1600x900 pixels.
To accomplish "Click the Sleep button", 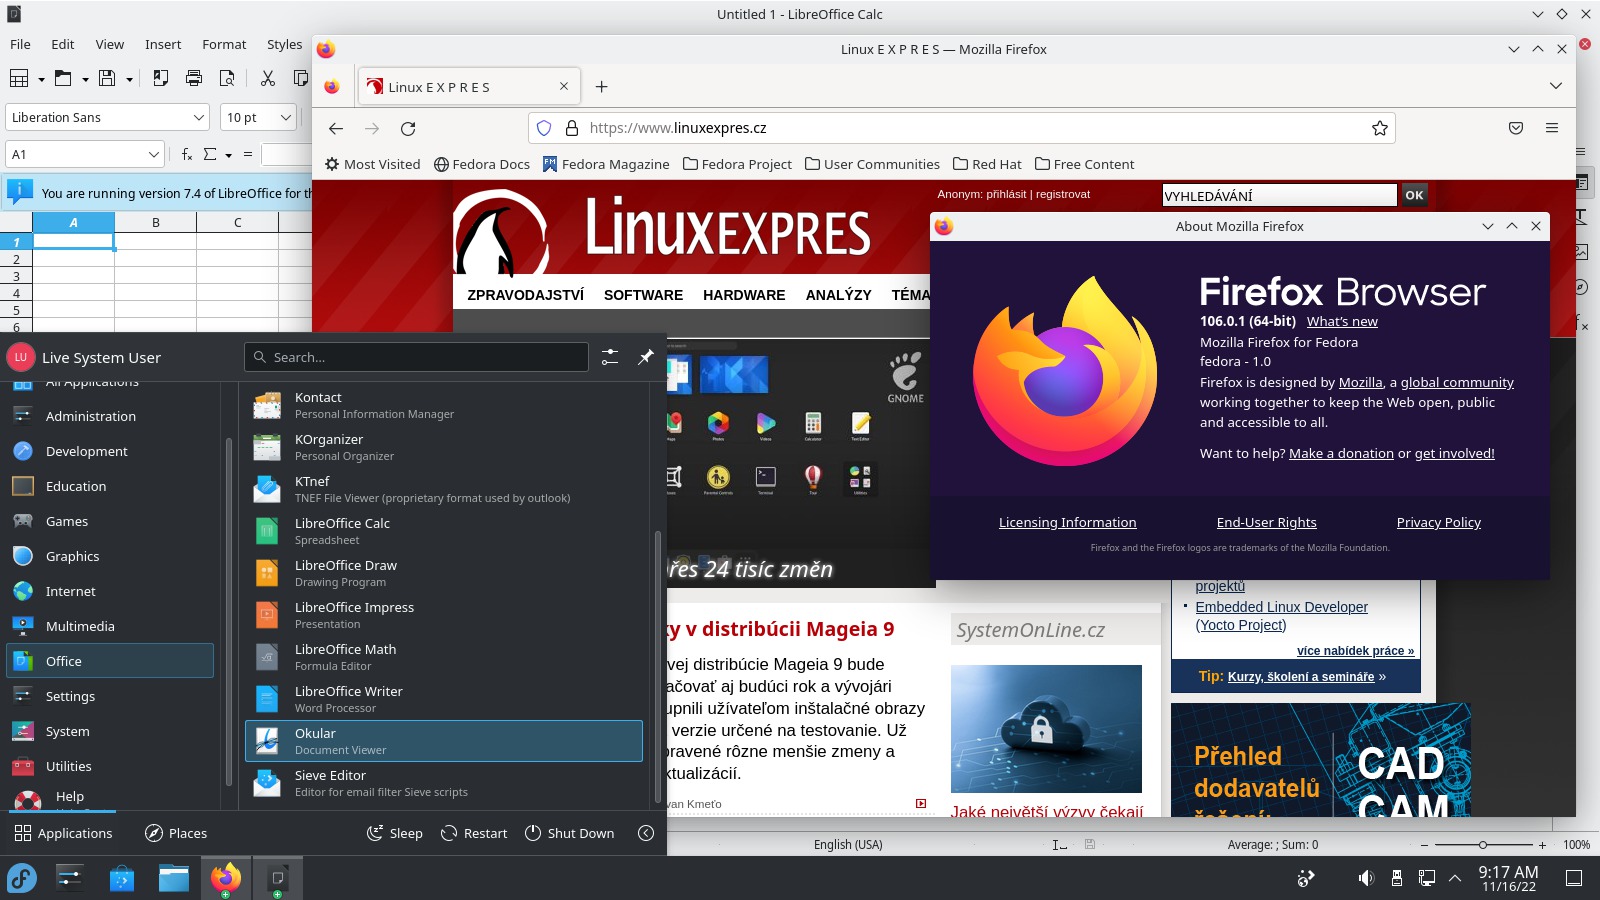I will pyautogui.click(x=394, y=833).
